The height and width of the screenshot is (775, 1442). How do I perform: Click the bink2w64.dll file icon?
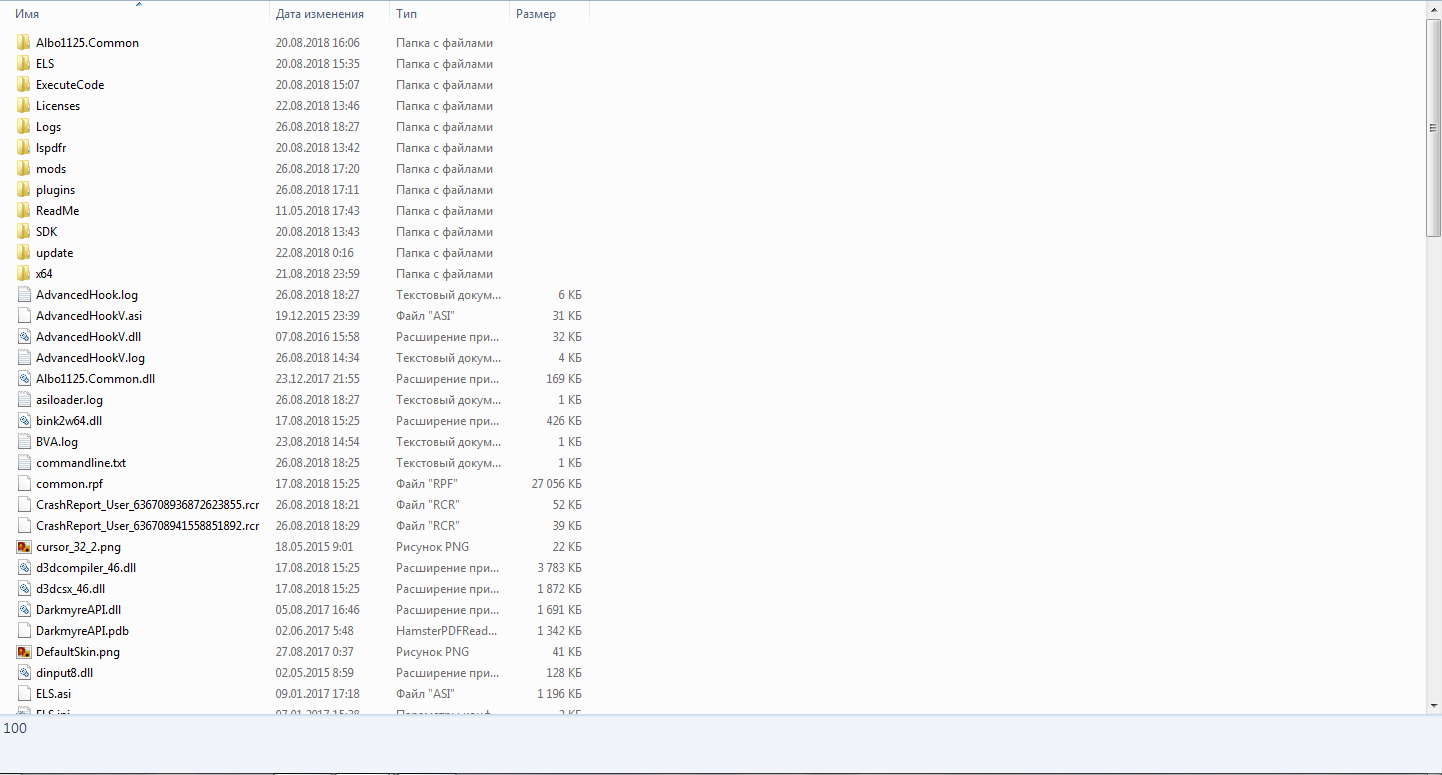(x=25, y=421)
